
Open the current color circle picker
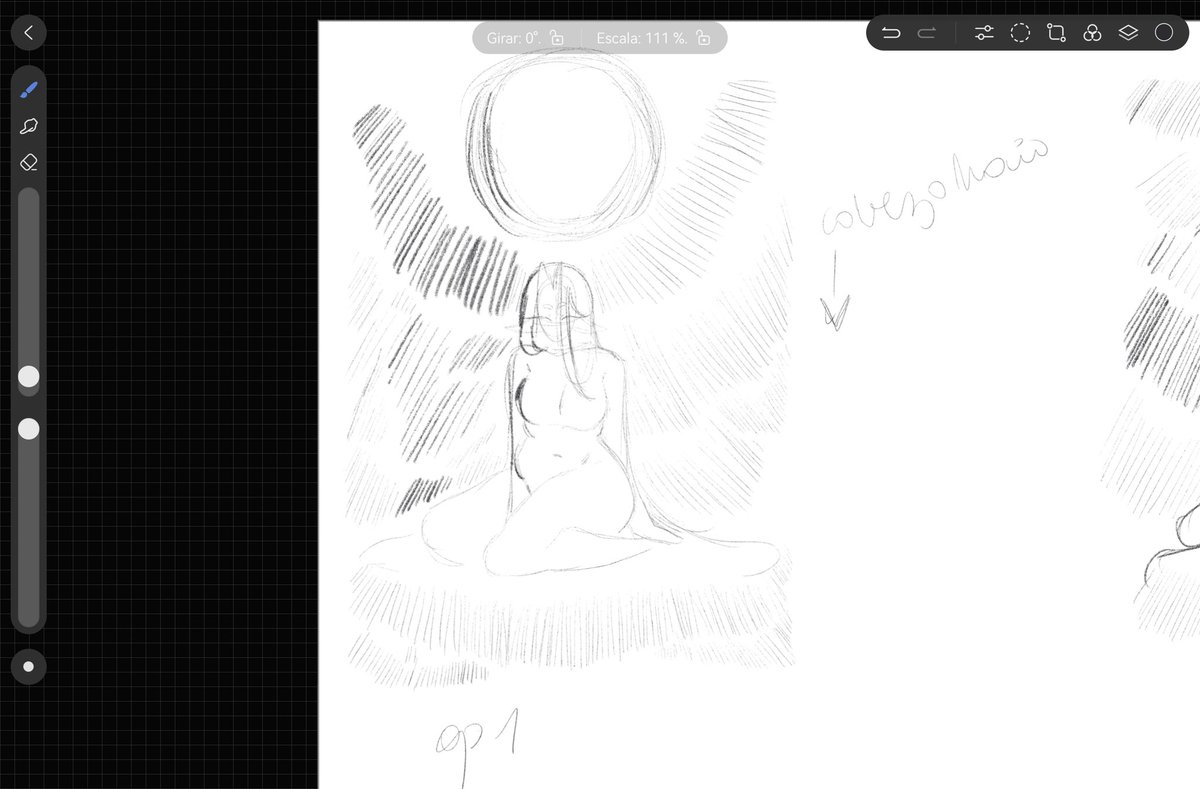tap(1164, 33)
